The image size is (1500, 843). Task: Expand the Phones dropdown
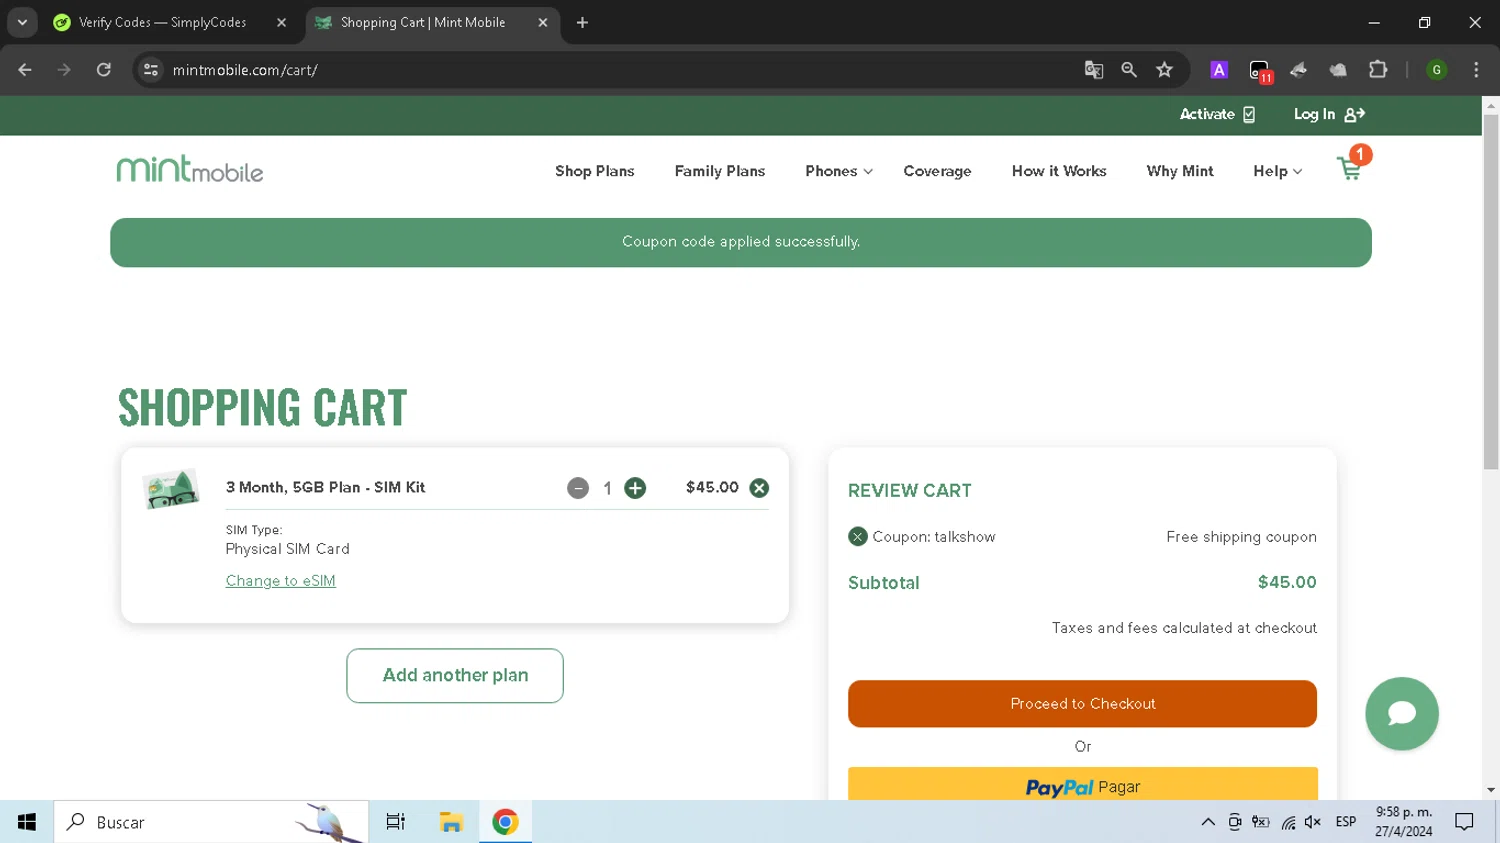pyautogui.click(x=839, y=171)
